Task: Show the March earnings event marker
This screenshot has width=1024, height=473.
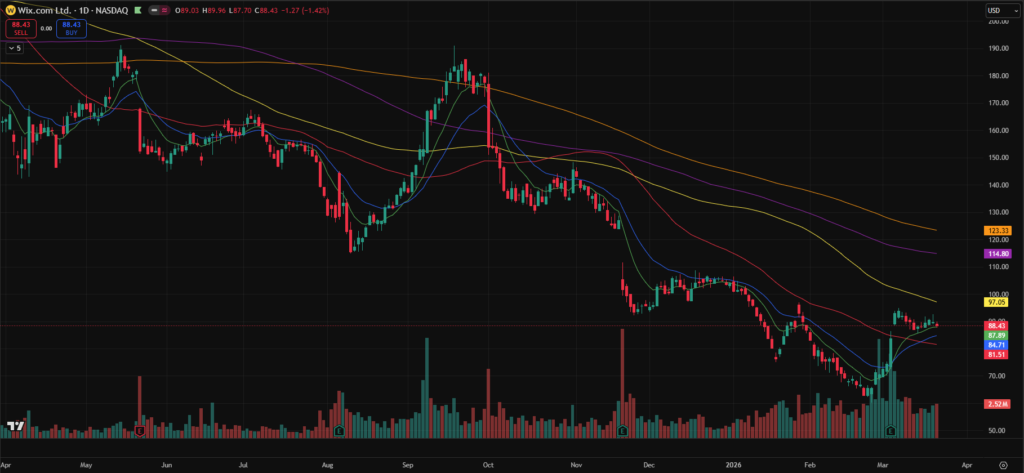Action: click(889, 431)
